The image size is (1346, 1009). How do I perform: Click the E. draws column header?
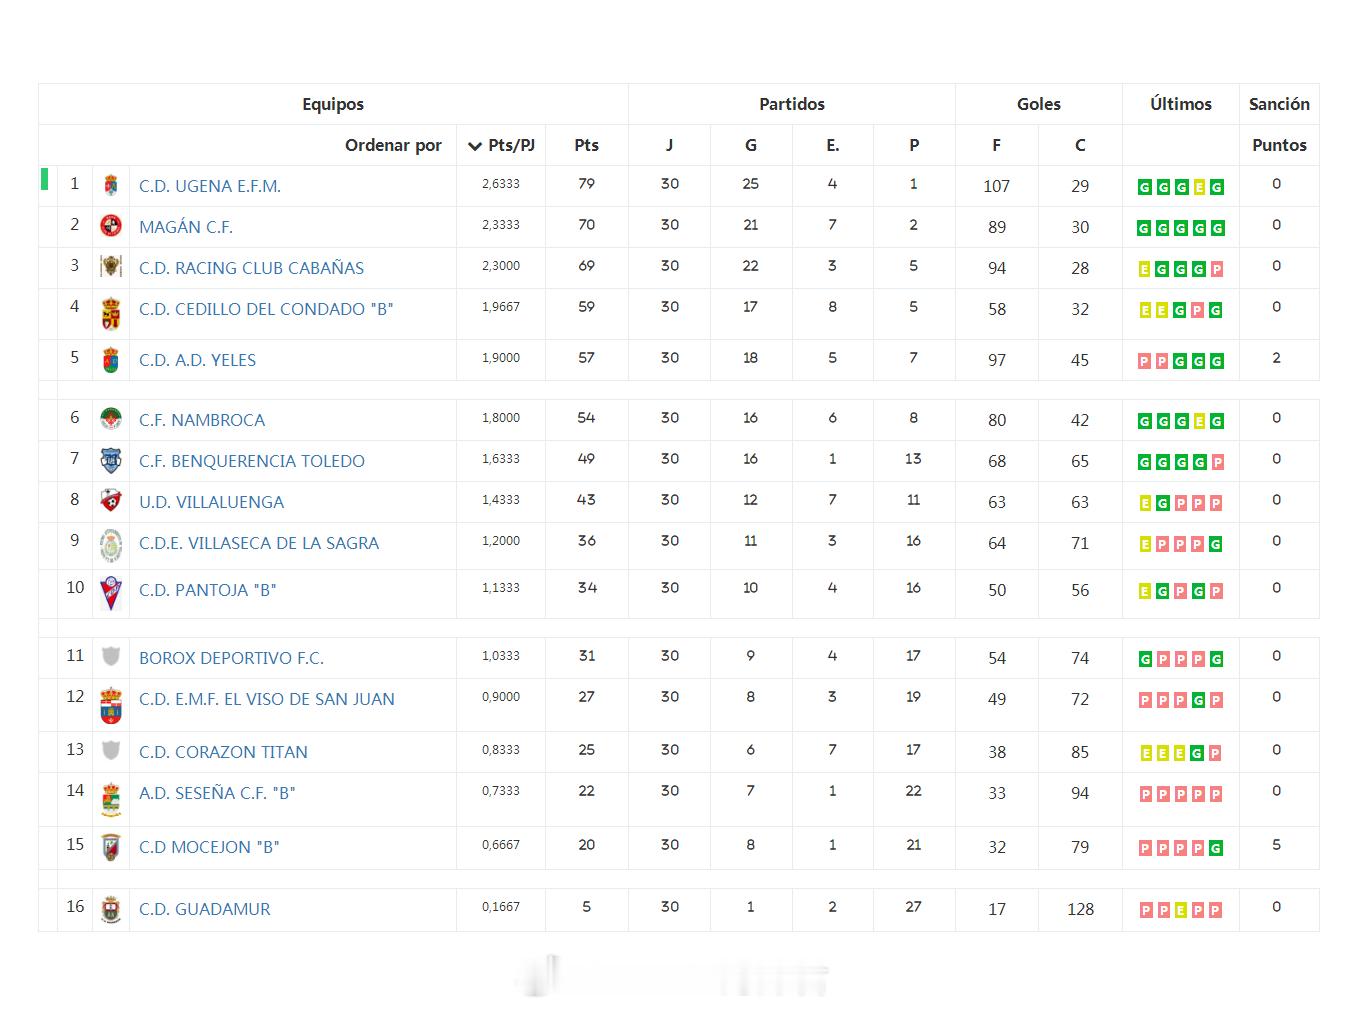[x=832, y=145]
